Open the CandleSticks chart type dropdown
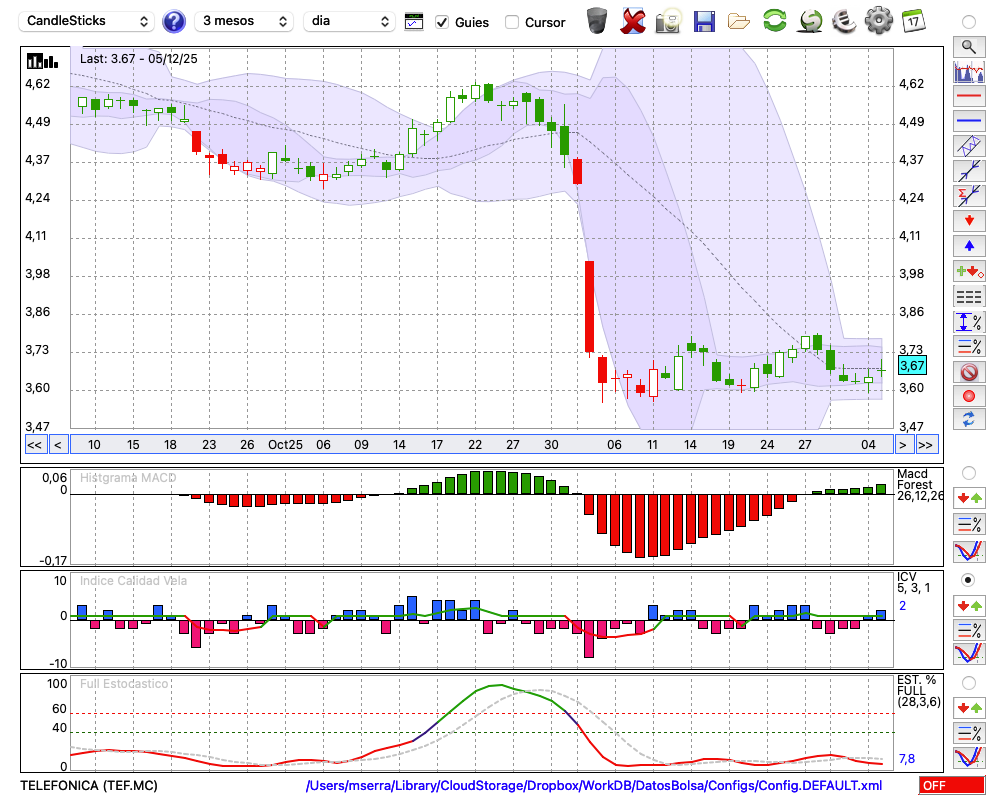Image resolution: width=1000 pixels, height=800 pixels. [87, 21]
